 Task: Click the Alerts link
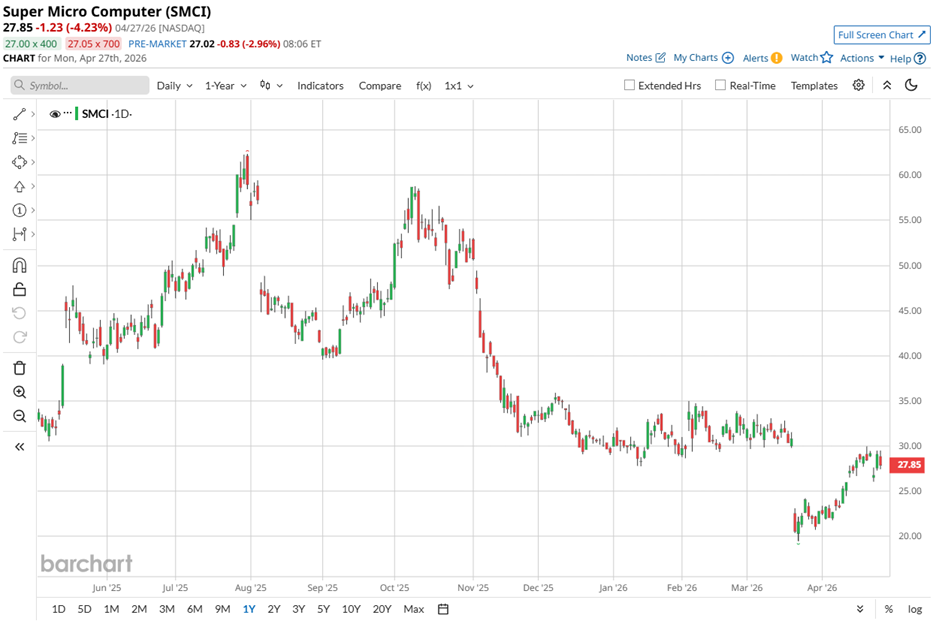[x=755, y=58]
